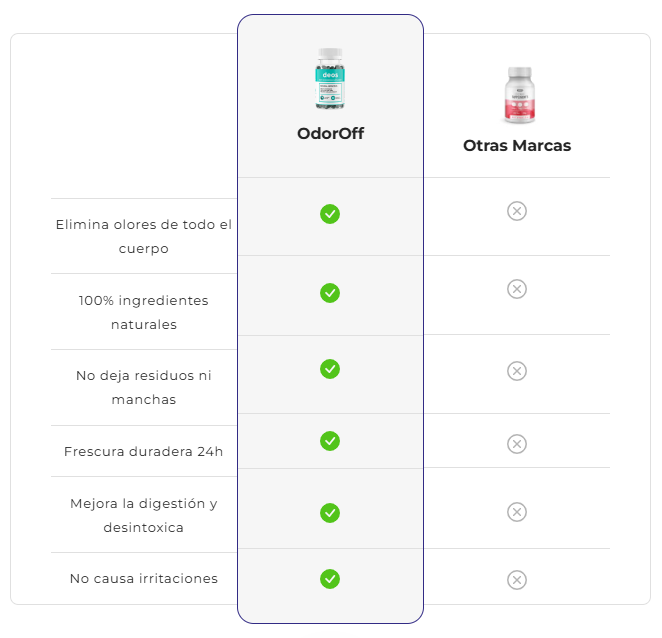Click the OdorOff product bottle image
This screenshot has height=638, width=662.
coord(330,78)
